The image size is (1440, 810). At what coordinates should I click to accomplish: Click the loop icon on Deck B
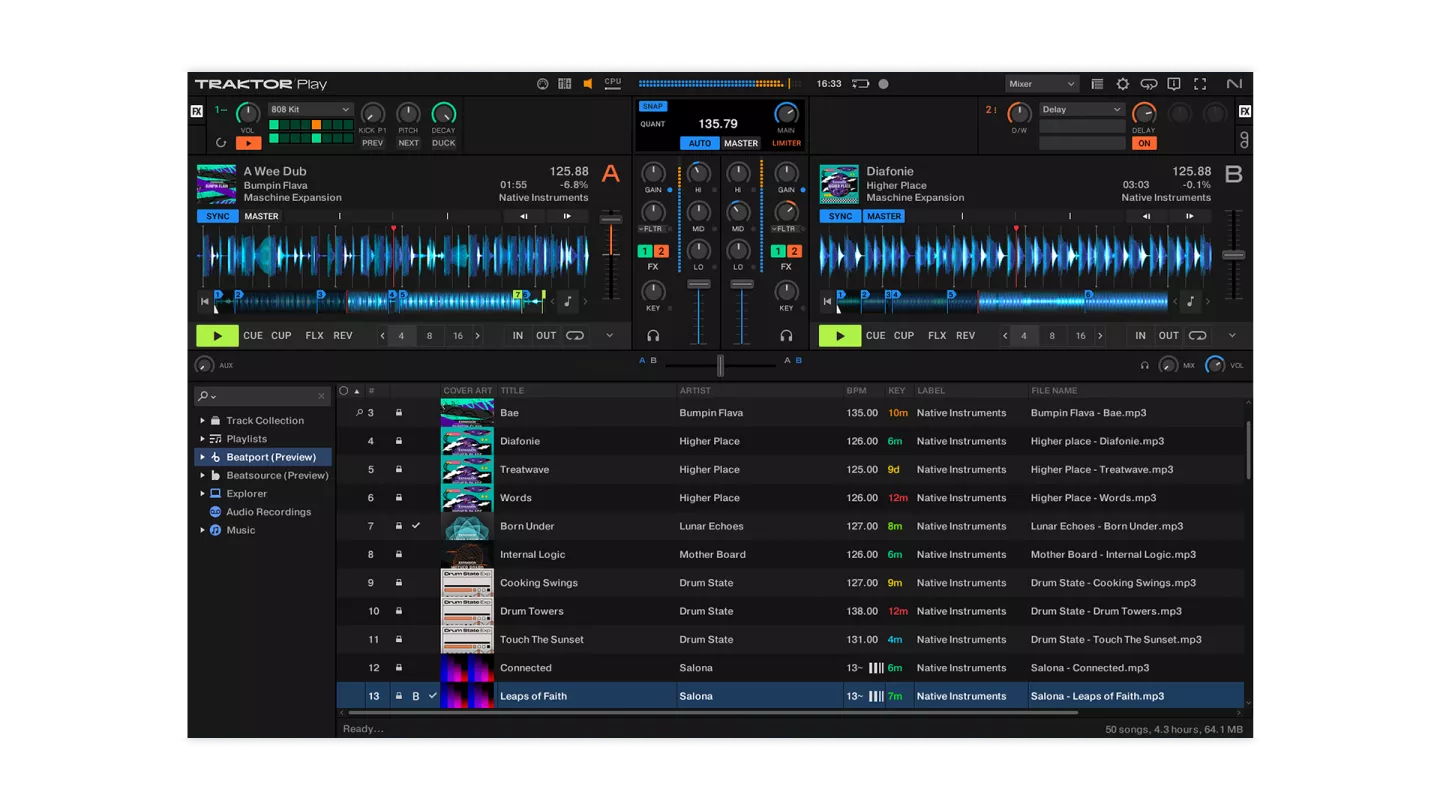click(1197, 336)
